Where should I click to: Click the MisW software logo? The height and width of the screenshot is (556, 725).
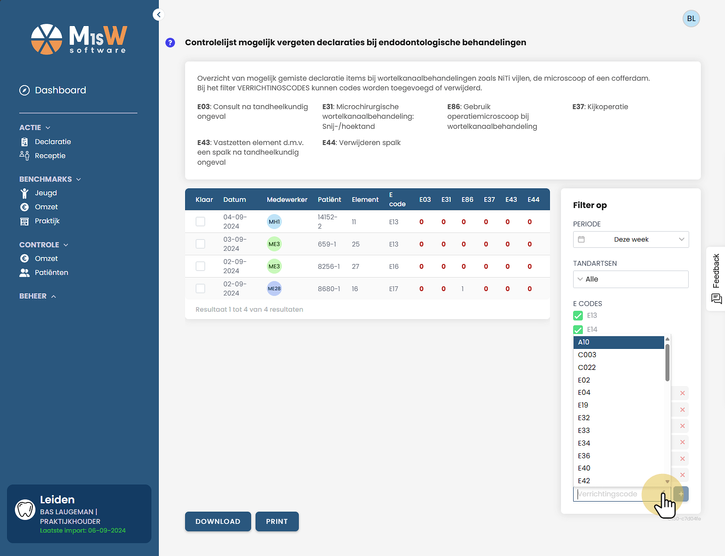click(79, 39)
